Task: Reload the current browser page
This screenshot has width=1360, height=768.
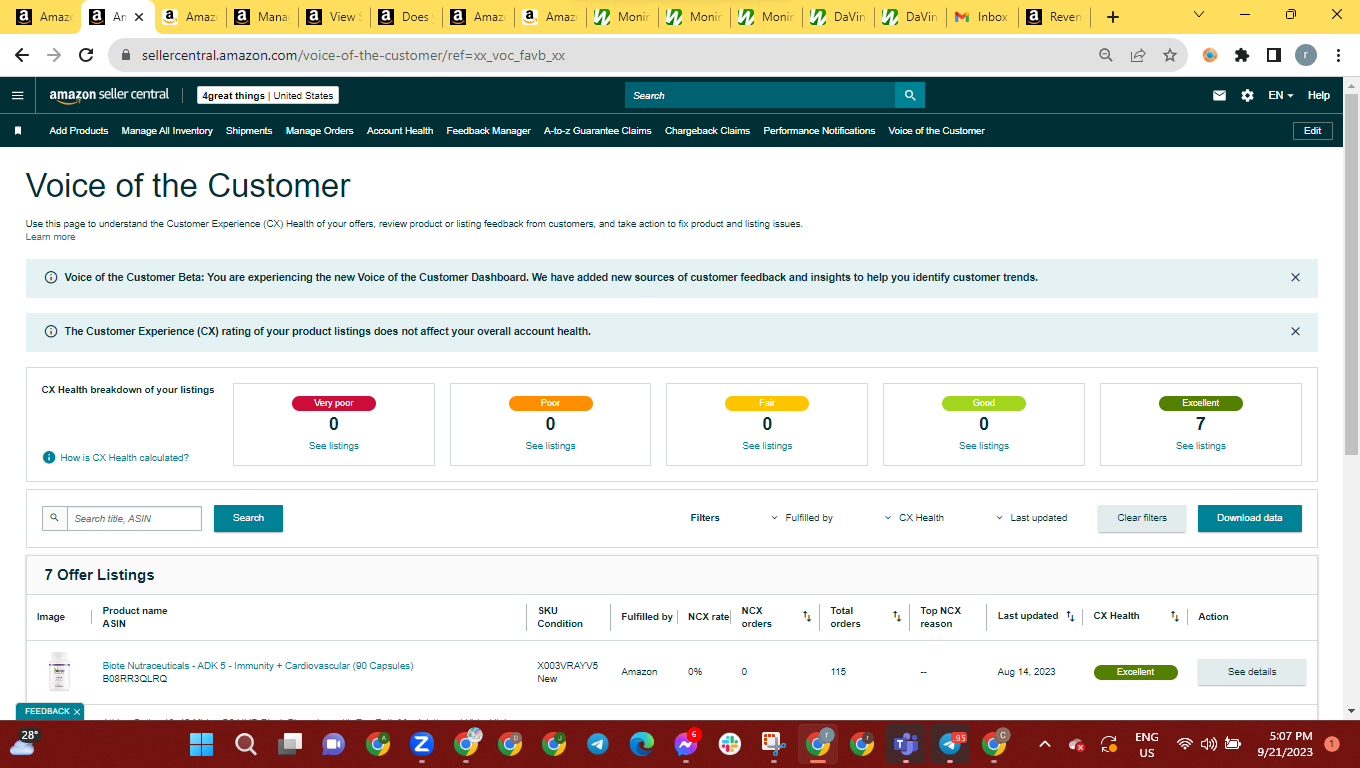Action: pos(86,56)
